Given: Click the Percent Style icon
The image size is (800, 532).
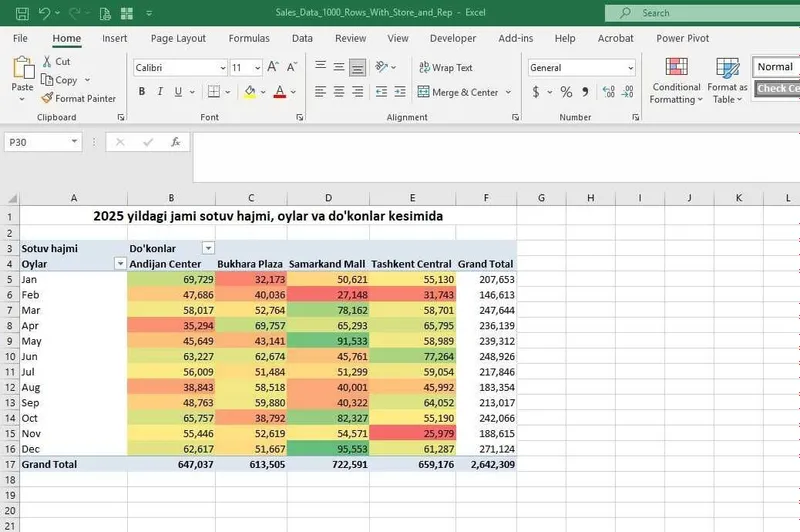Looking at the screenshot, I should 566,92.
